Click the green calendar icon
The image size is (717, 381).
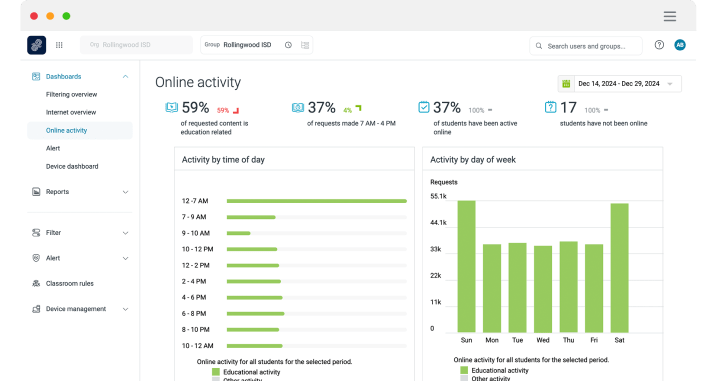pyautogui.click(x=566, y=84)
